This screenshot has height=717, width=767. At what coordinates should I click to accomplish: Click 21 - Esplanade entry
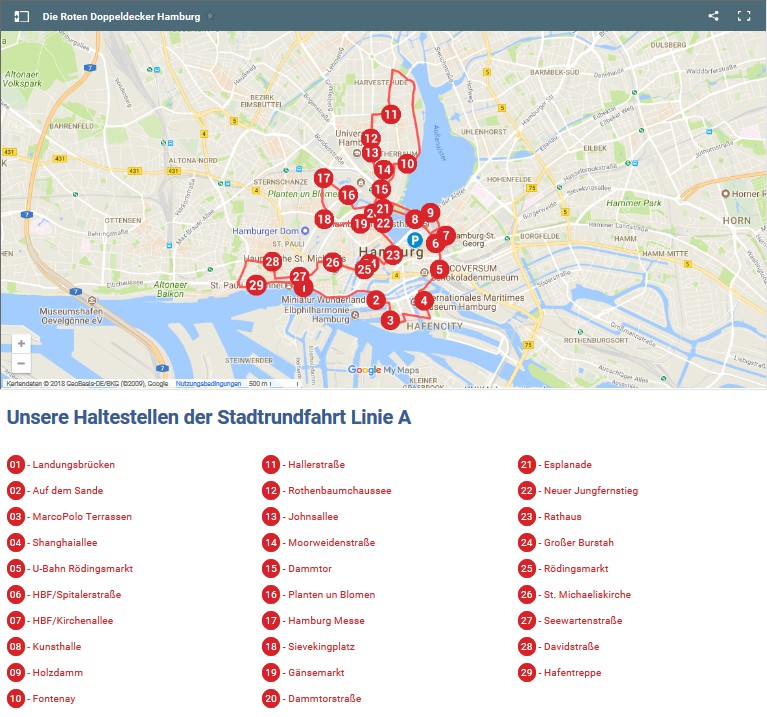[555, 464]
